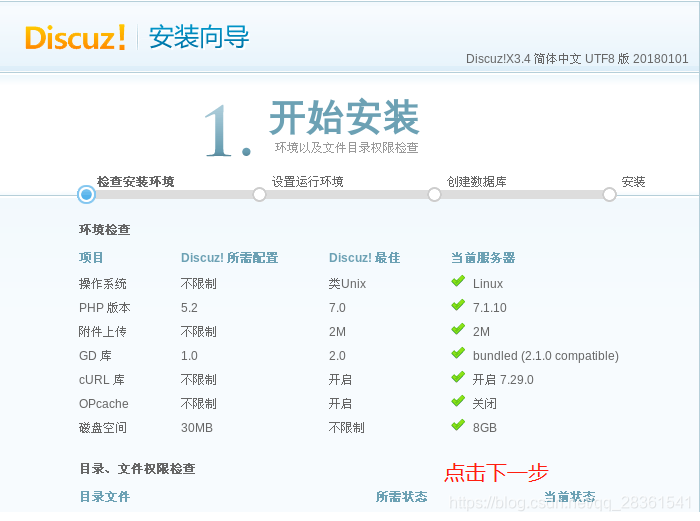Click the 设置运行环境 step circle
700x521 pixels.
(259, 195)
